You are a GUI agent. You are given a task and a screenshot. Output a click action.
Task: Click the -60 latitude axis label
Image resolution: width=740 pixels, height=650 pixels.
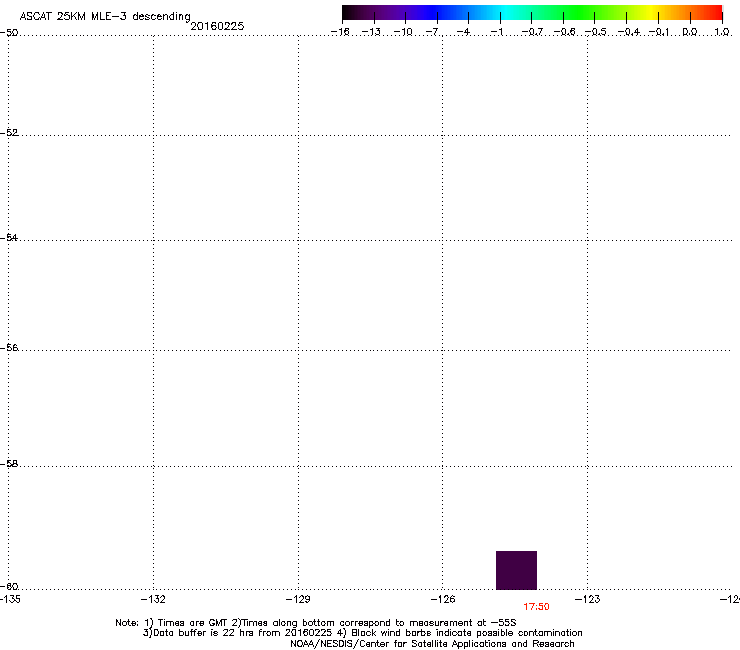[9, 586]
